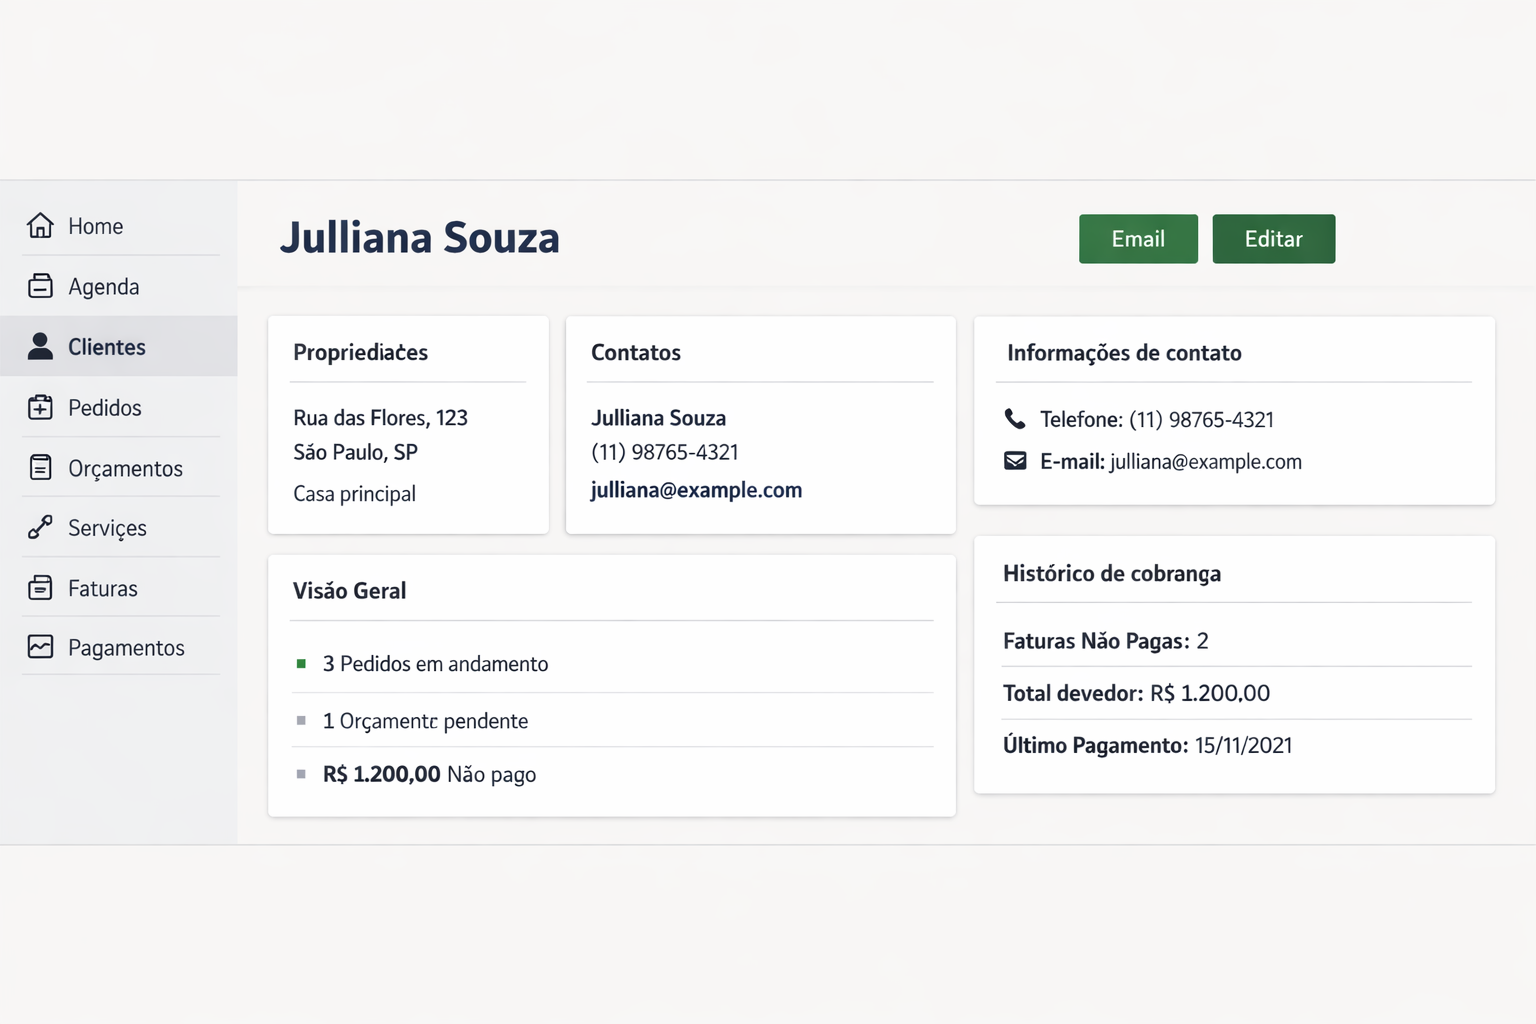Screen dimensions: 1536x1024
Task: Click the Pedidos sidebar icon
Action: (x=40, y=408)
